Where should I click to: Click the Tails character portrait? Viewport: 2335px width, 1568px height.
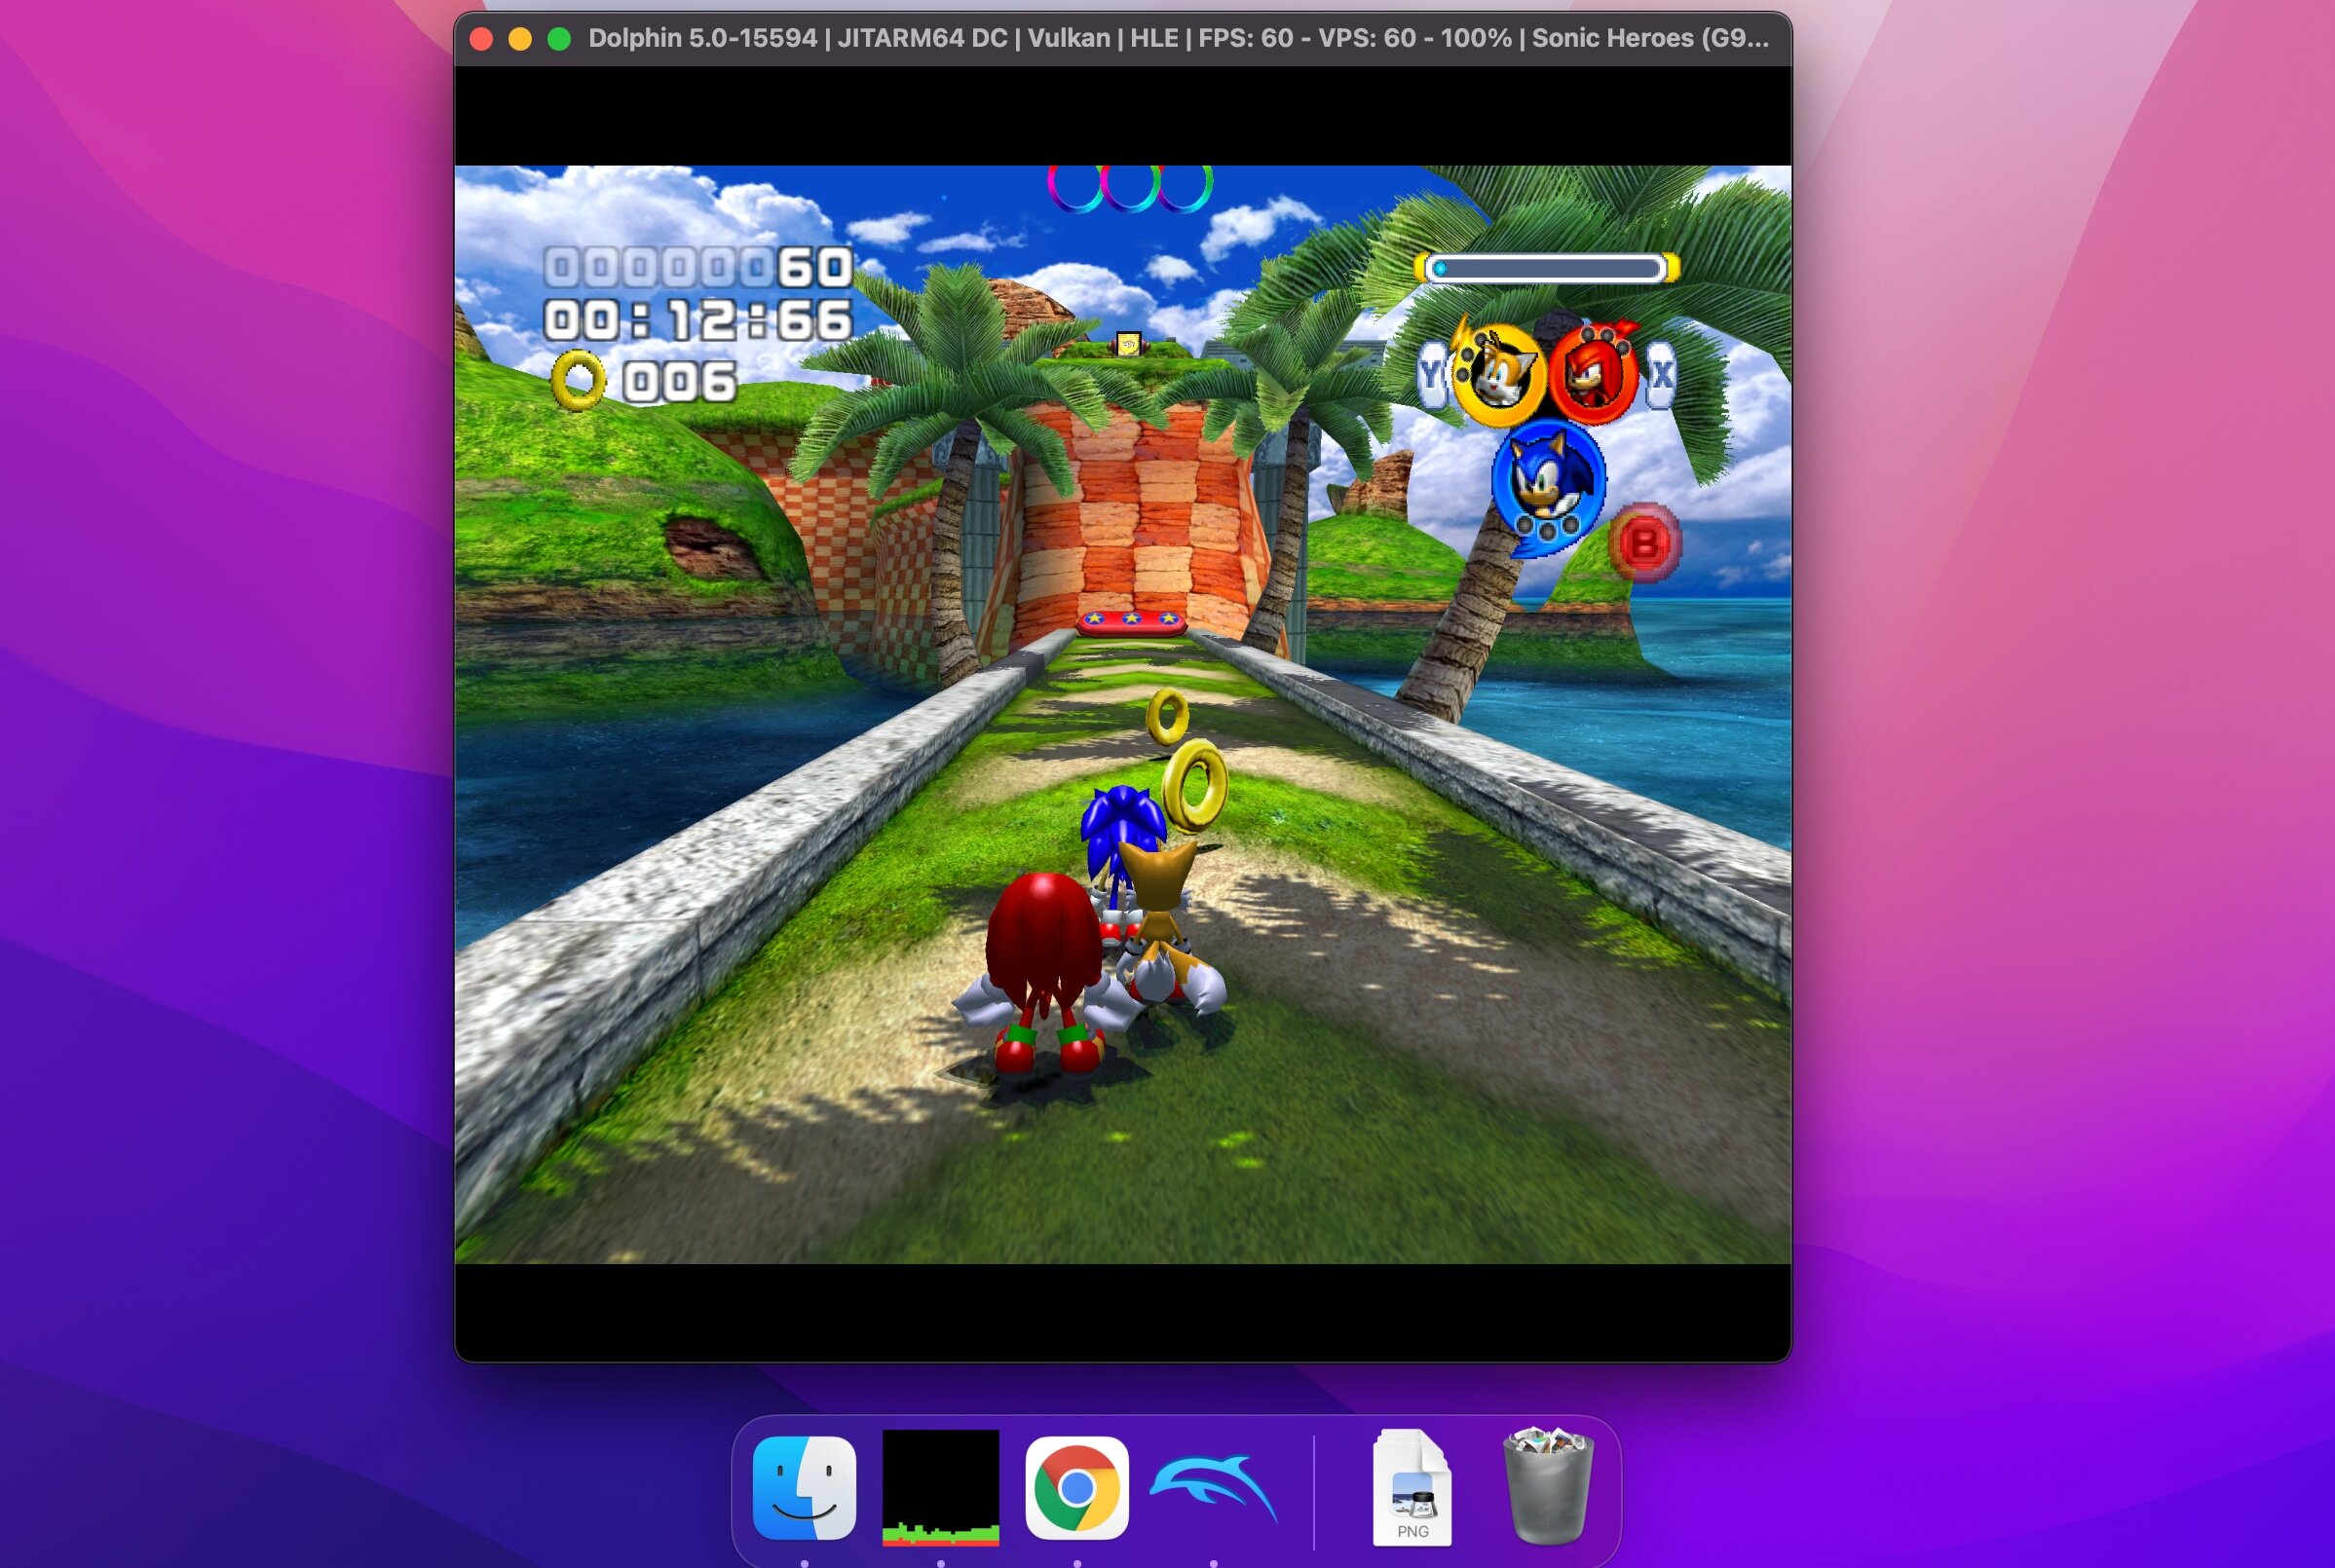[x=1497, y=375]
